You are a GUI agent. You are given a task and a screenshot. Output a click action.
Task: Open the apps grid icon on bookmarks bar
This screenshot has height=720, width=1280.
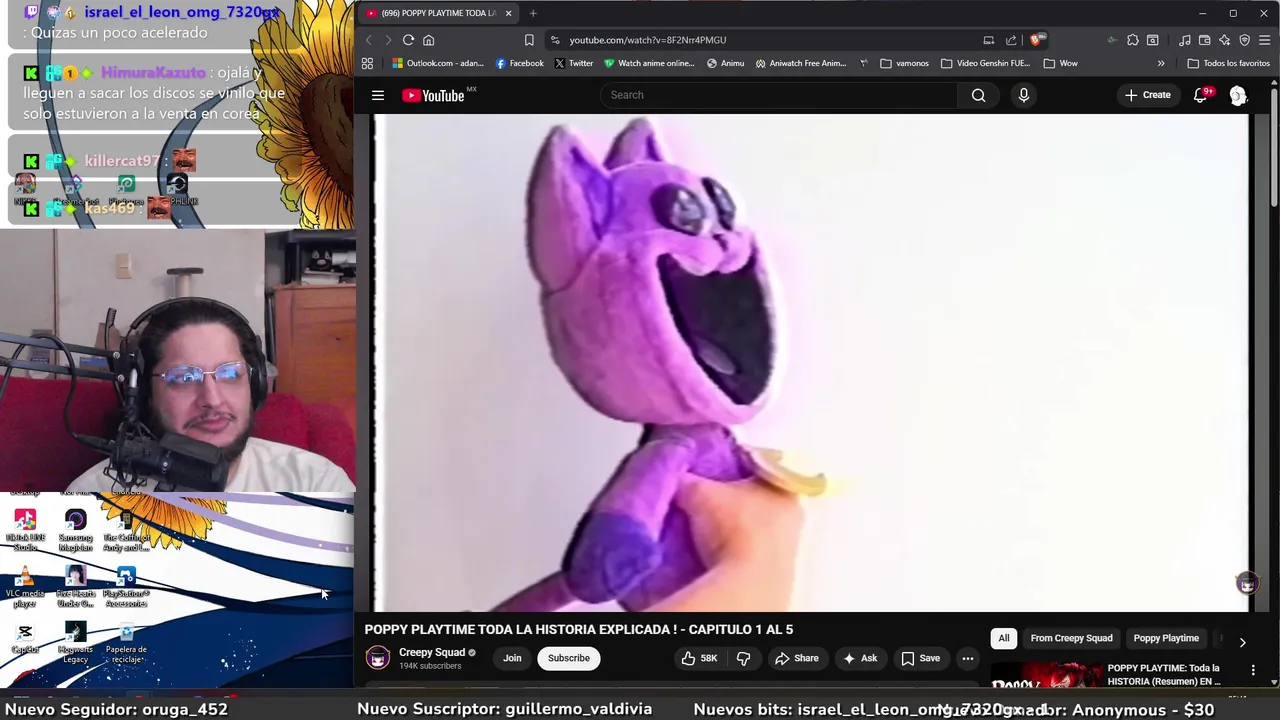pos(367,63)
